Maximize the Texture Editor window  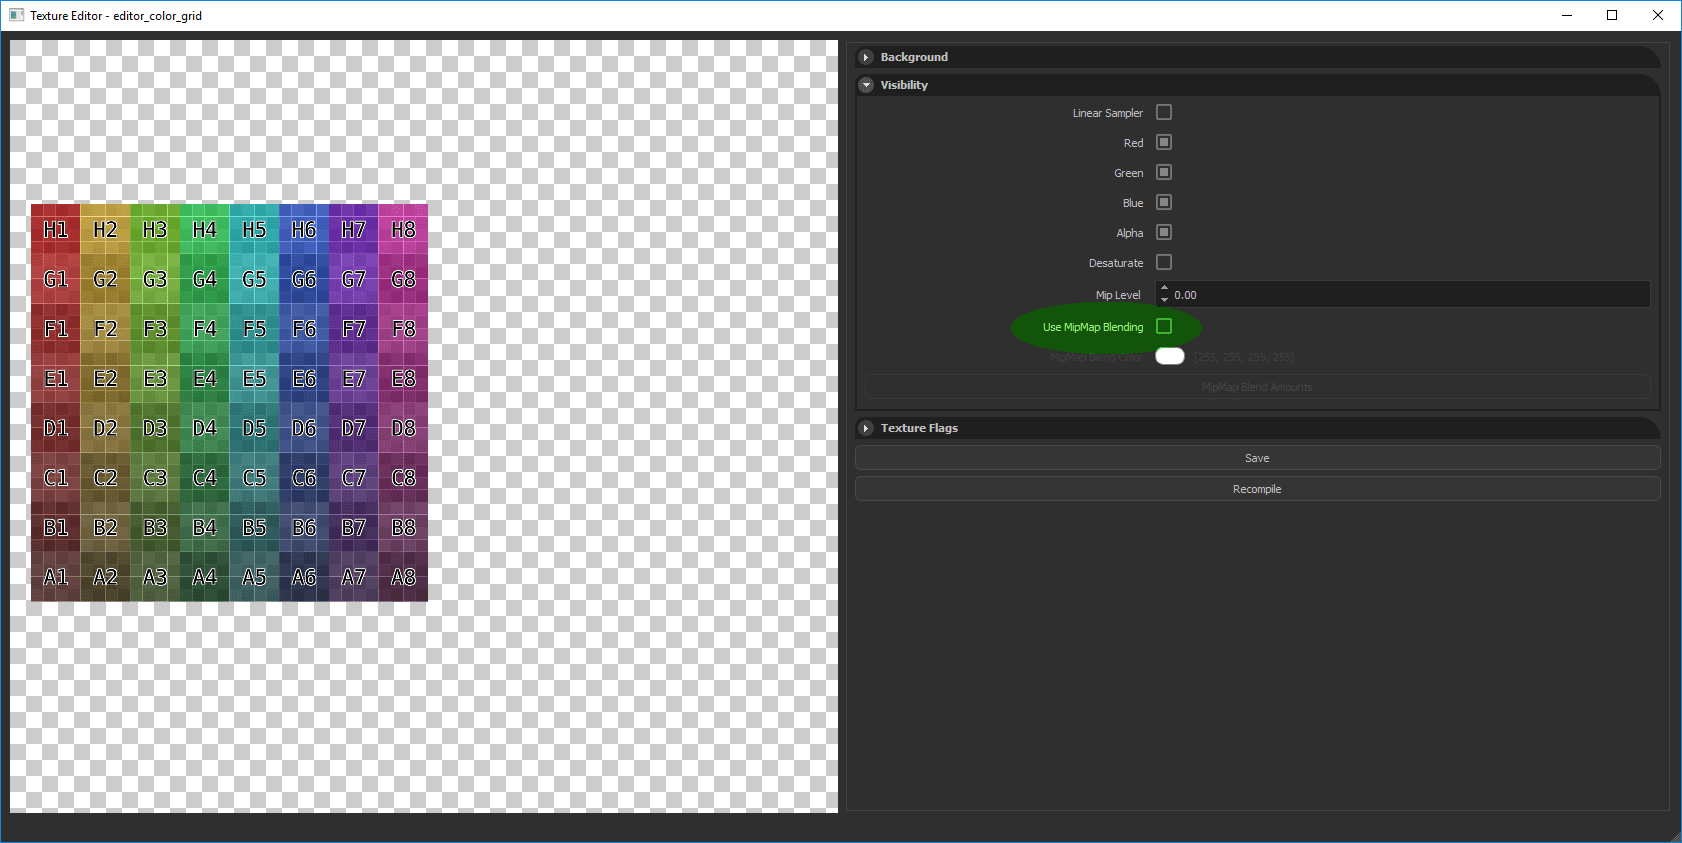point(1612,15)
